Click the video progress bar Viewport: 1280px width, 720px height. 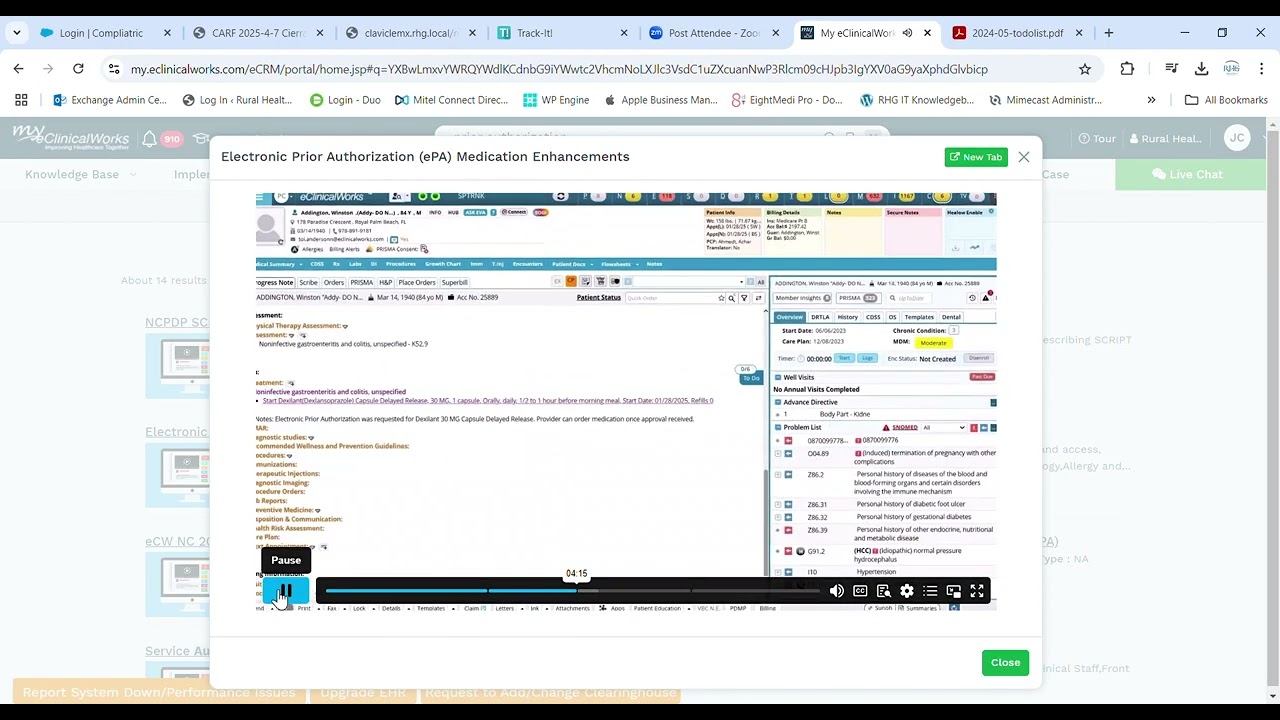pos(572,591)
